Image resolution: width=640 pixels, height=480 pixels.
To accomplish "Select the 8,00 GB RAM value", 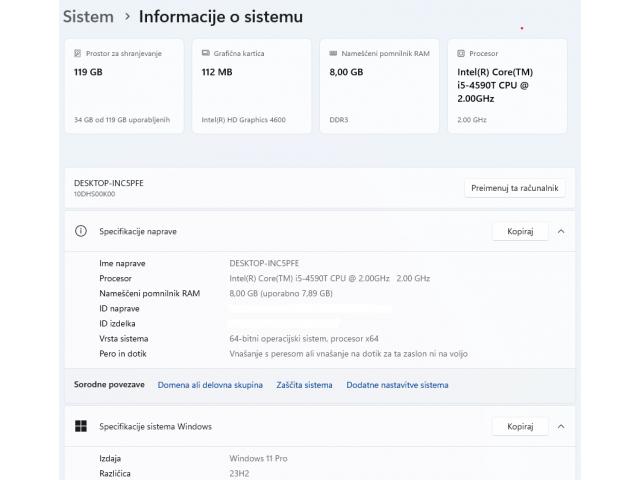I will click(x=347, y=71).
